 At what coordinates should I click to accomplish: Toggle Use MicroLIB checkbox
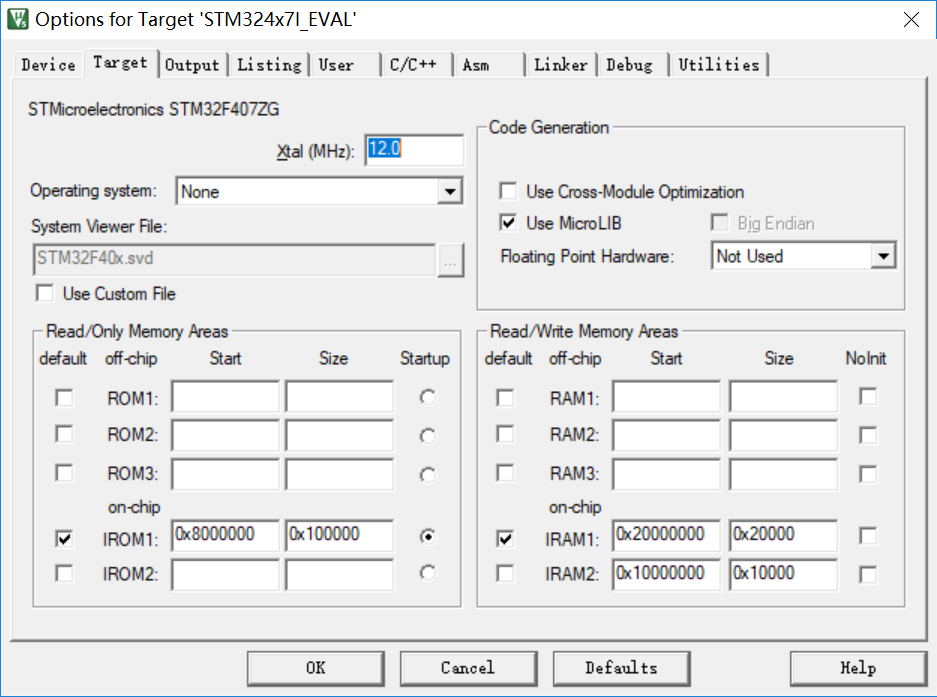click(x=509, y=223)
